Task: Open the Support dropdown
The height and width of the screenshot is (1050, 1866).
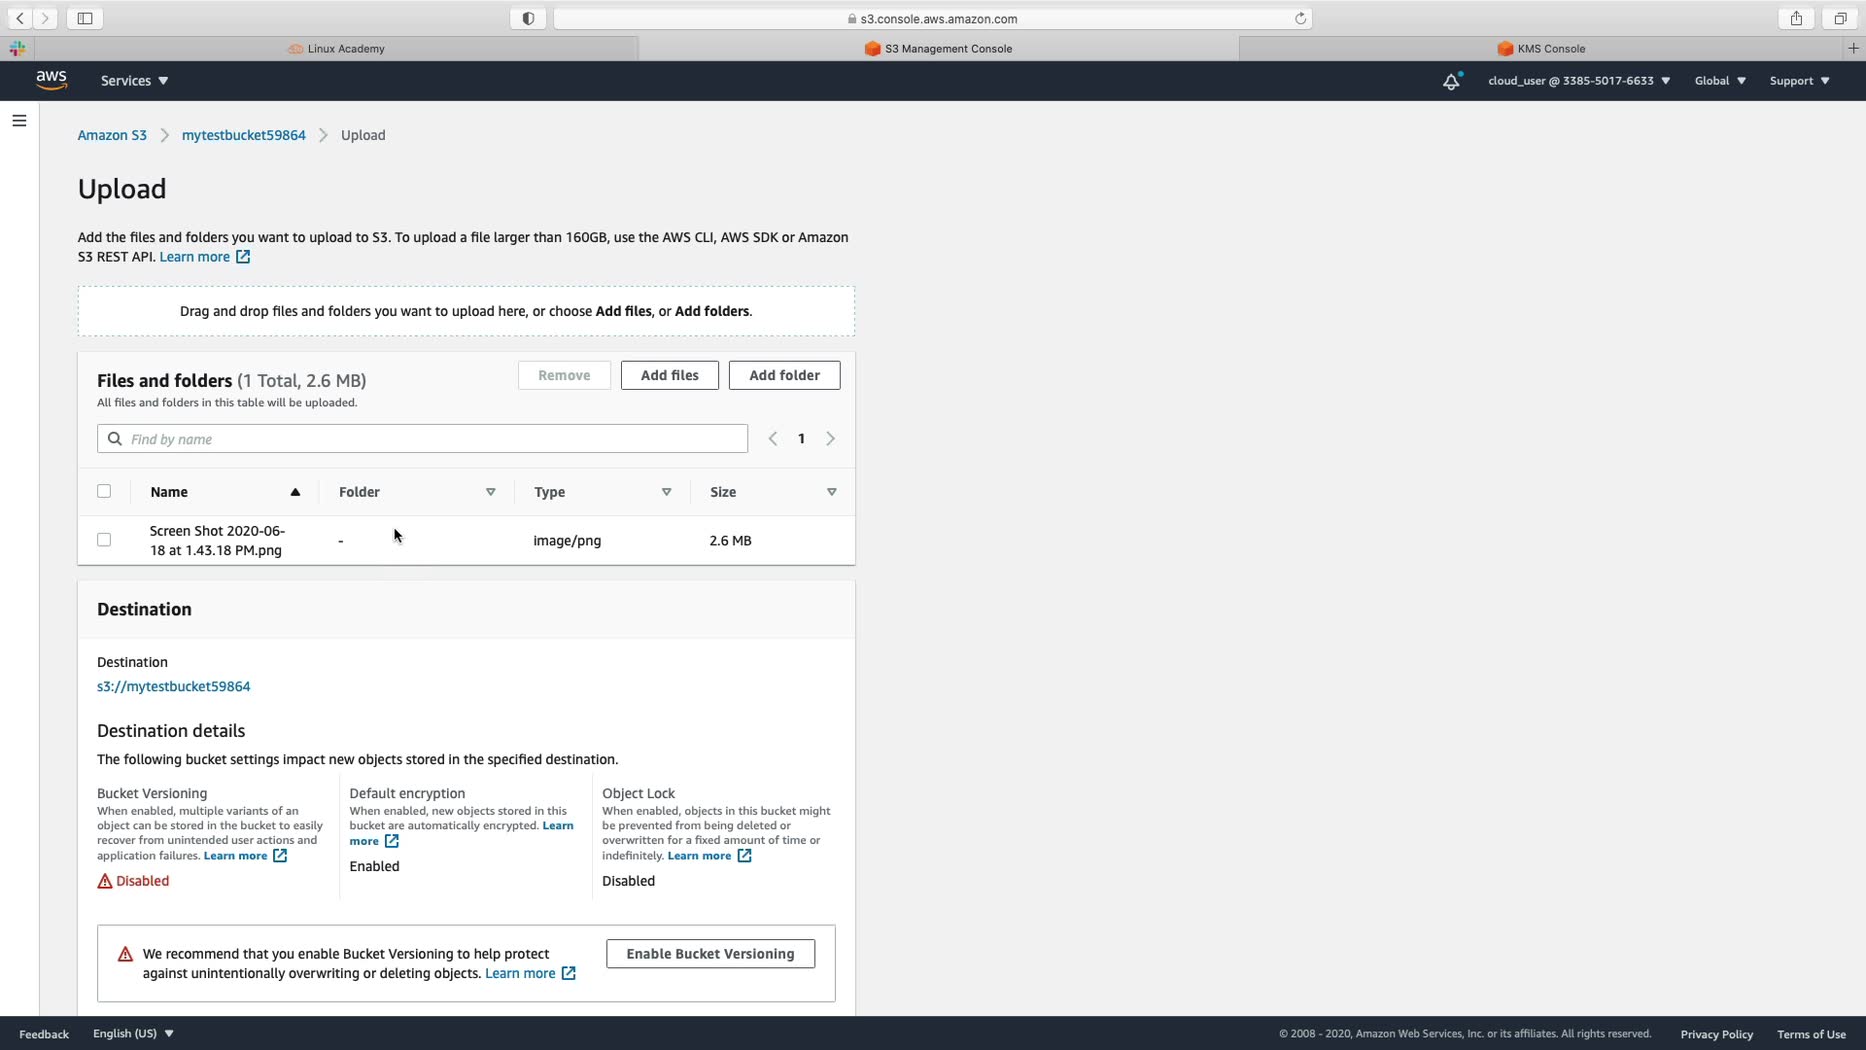Action: (1800, 81)
